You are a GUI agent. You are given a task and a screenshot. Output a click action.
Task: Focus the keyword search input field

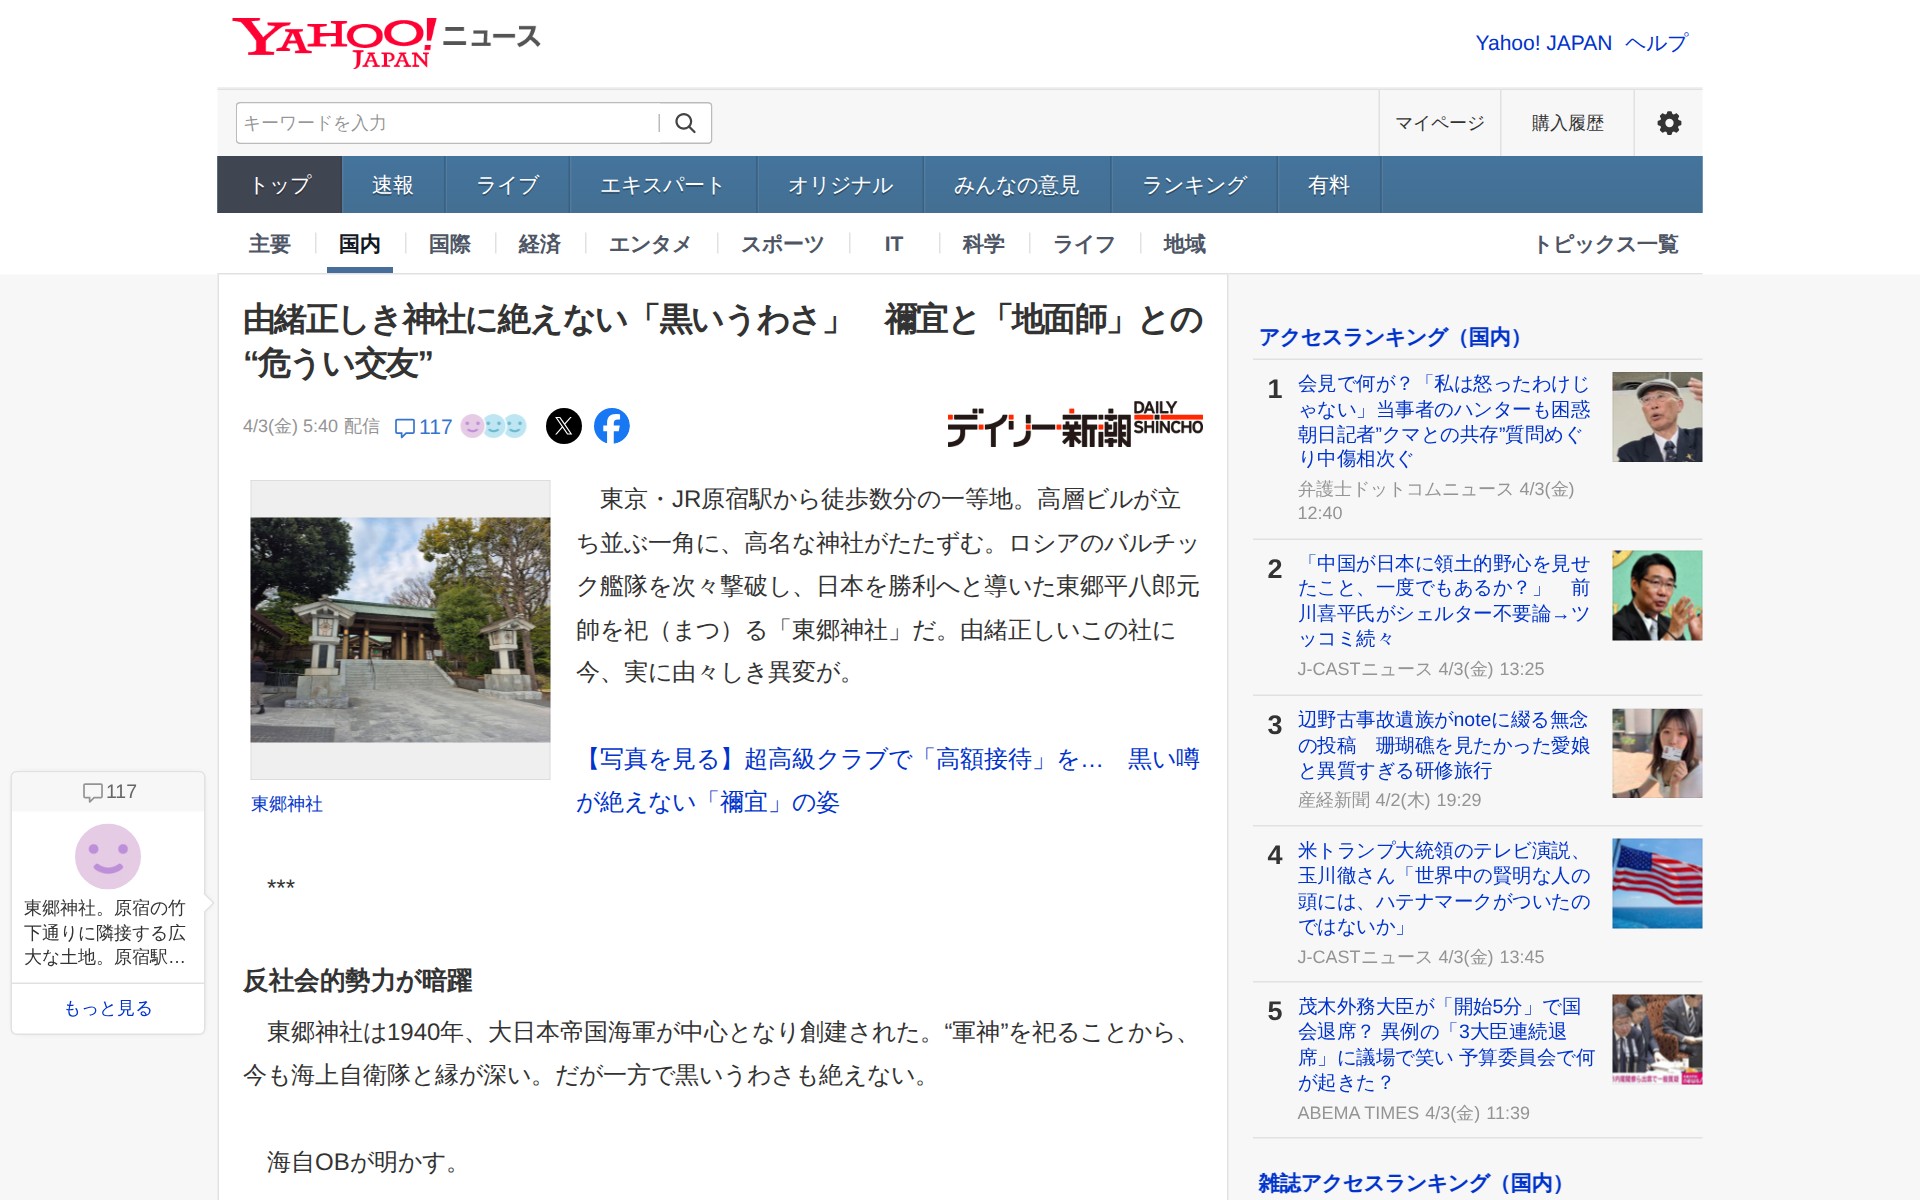click(x=447, y=123)
